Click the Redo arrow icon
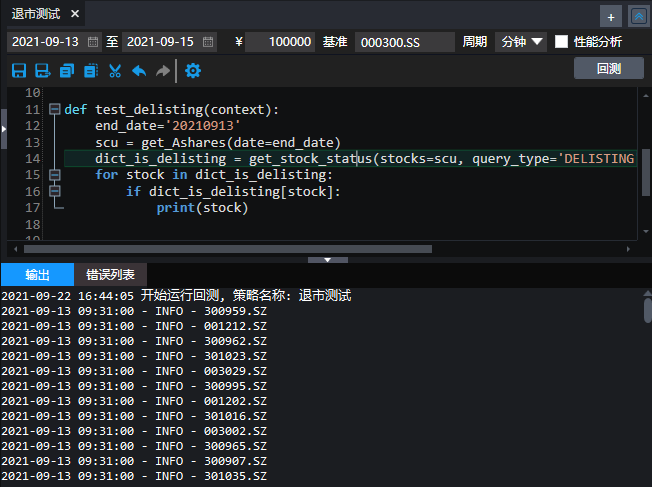Viewport: 652px width, 487px height. pos(162,71)
